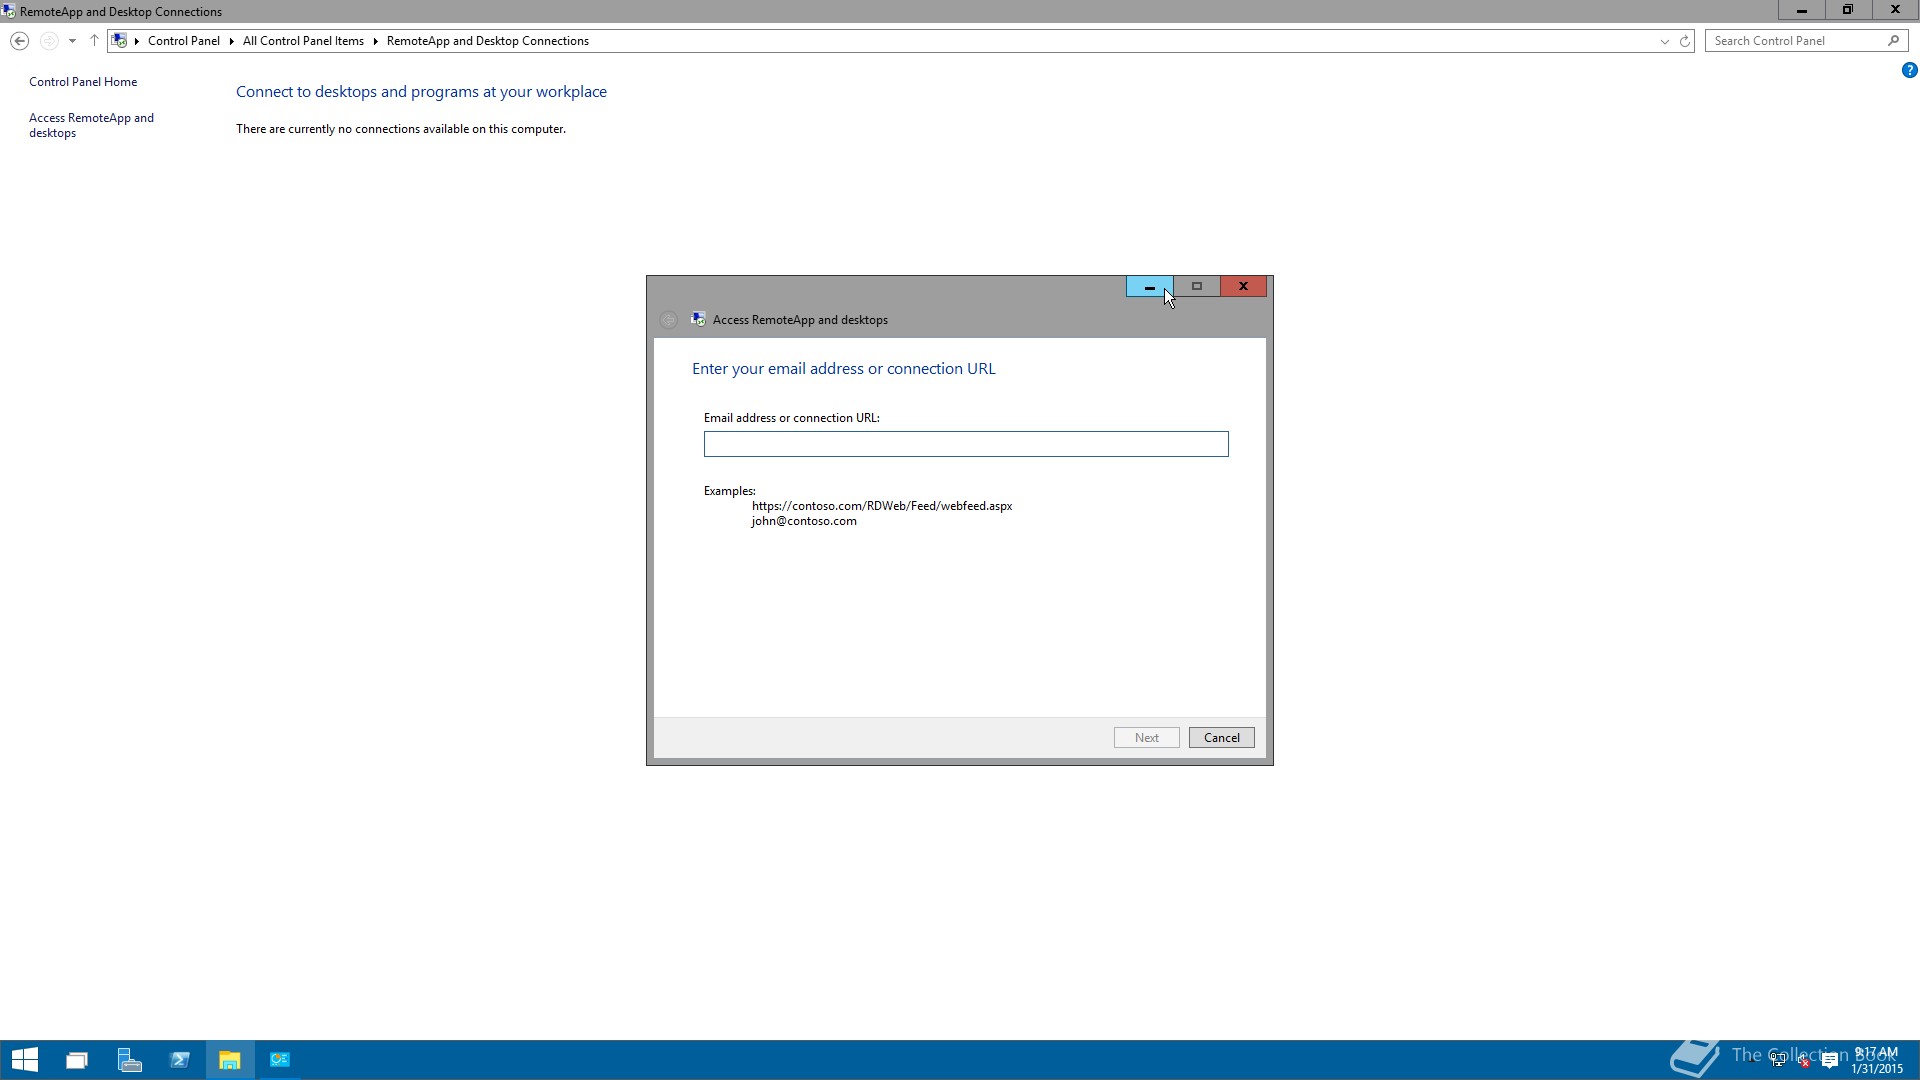Click Access RemoteApp and desktops sidebar link
Image resolution: width=1920 pixels, height=1080 pixels.
coord(91,125)
